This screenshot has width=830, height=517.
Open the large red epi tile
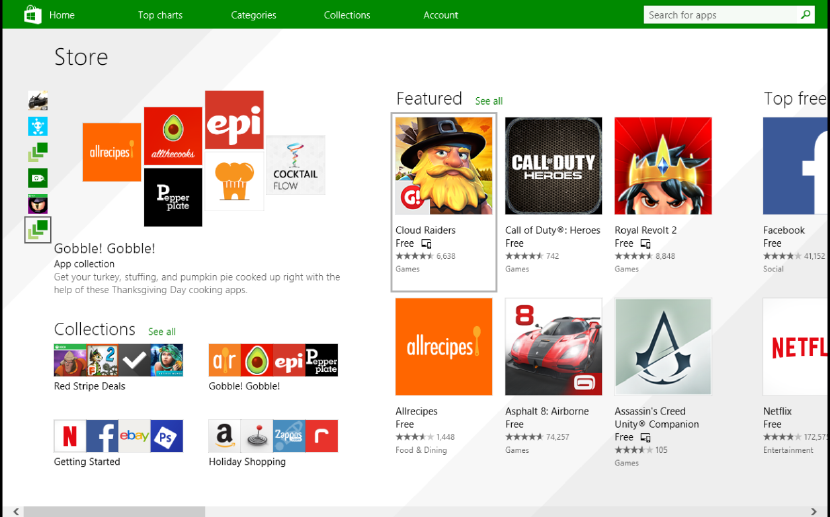[x=234, y=120]
